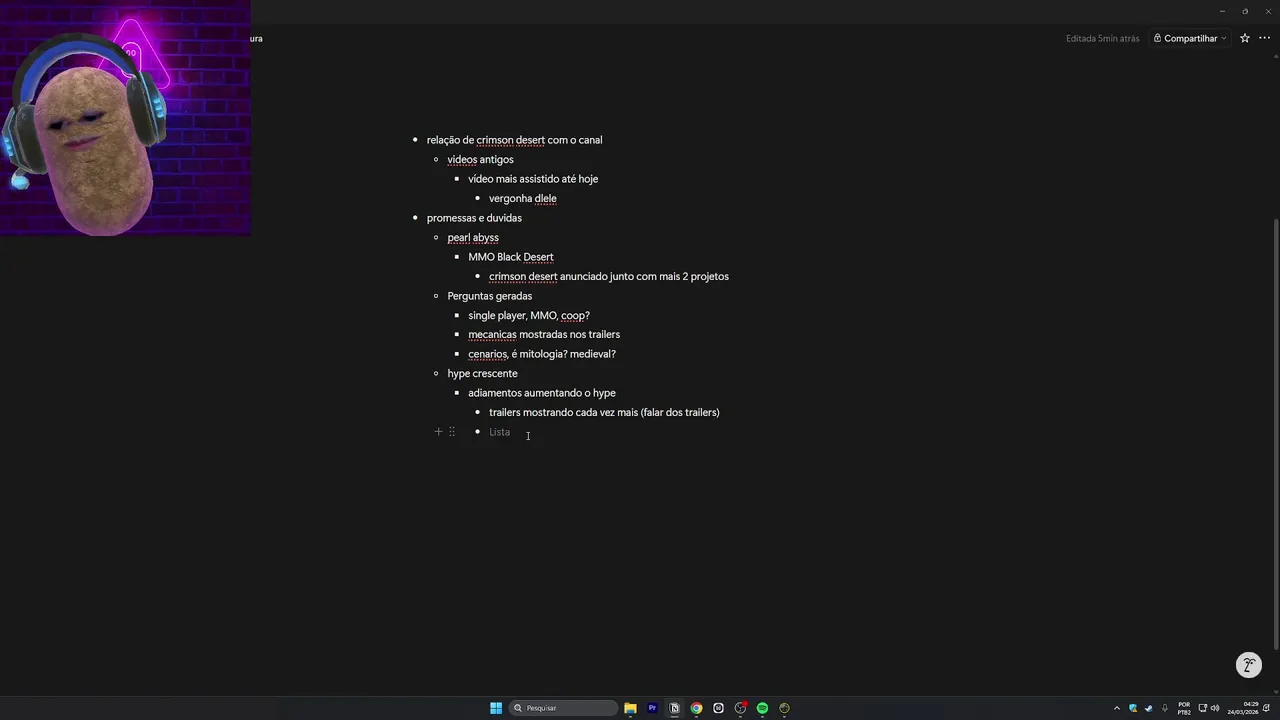Click the Pesquisar taskbar search box

click(562, 708)
